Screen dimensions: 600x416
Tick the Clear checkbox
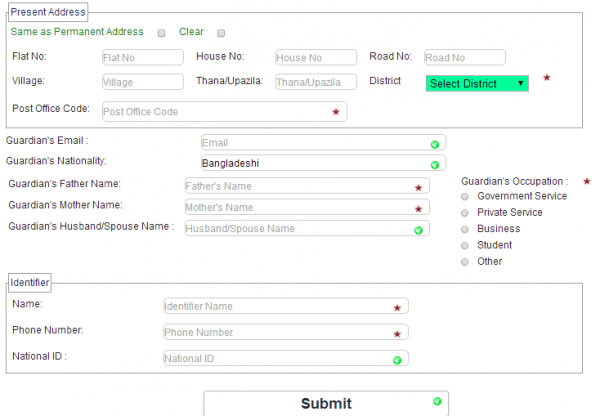tap(221, 32)
